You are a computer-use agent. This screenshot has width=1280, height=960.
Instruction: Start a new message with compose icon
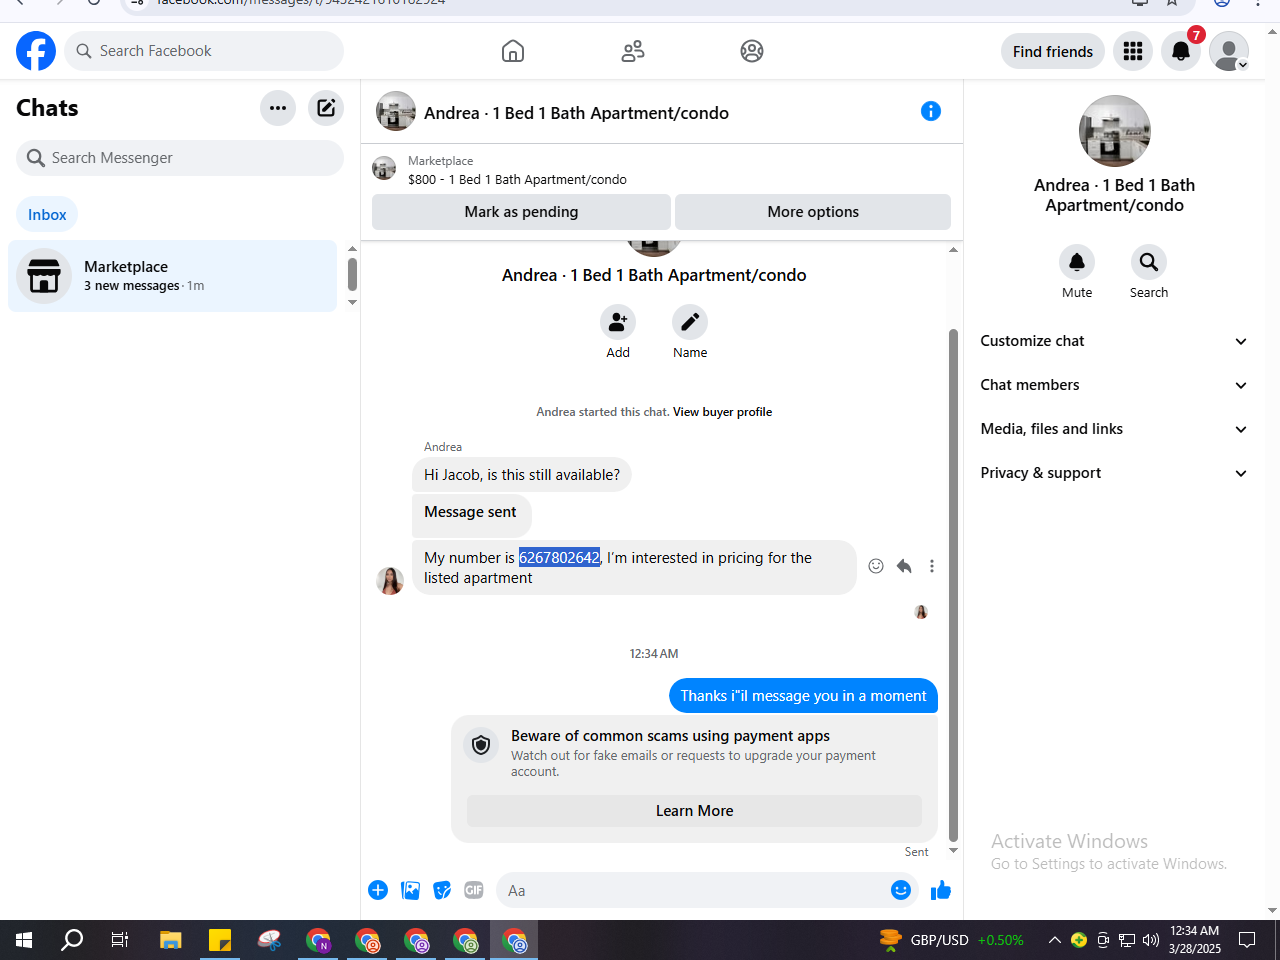point(326,108)
